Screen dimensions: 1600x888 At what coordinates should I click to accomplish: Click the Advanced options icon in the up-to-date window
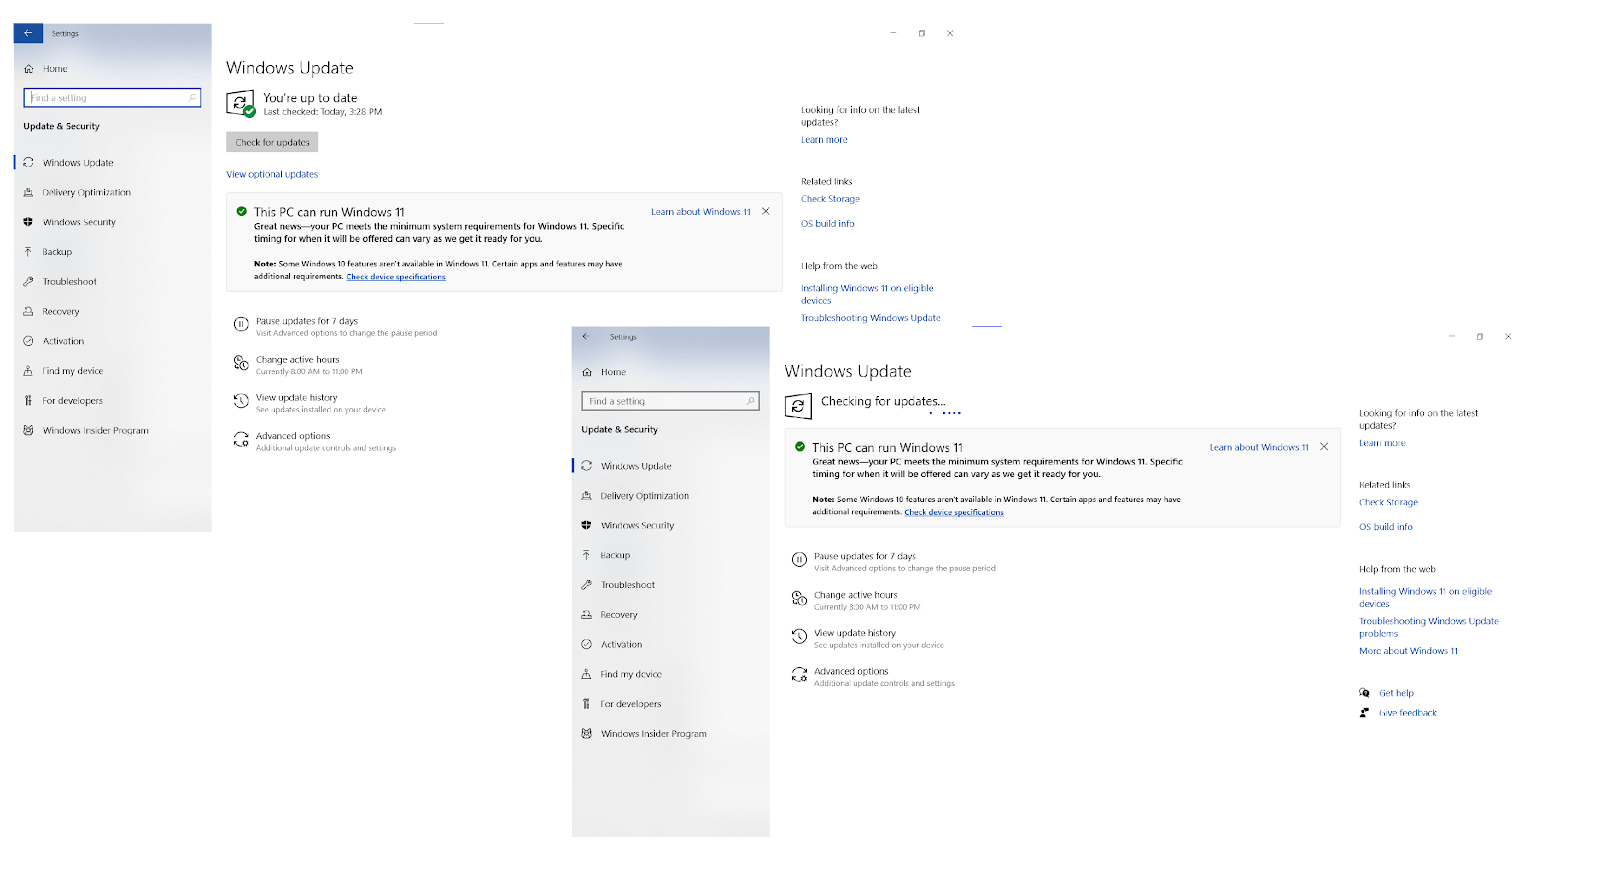pos(241,439)
